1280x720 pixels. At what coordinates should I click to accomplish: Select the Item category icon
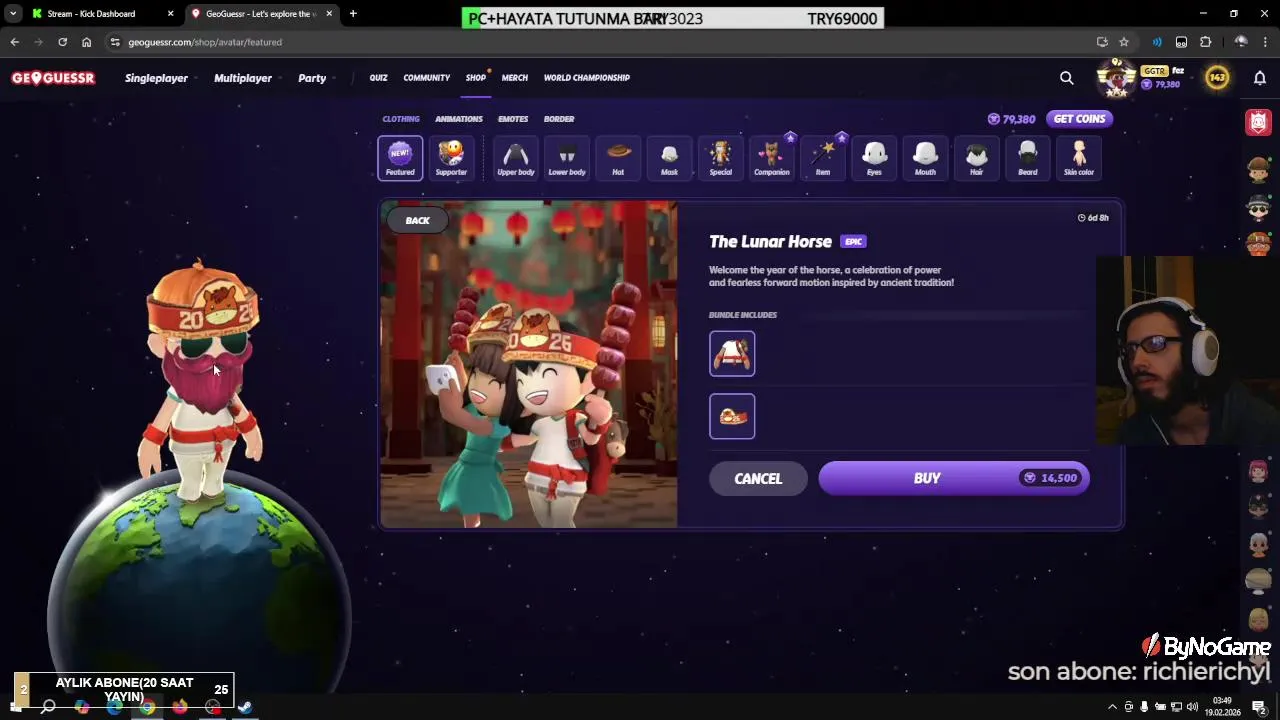823,158
